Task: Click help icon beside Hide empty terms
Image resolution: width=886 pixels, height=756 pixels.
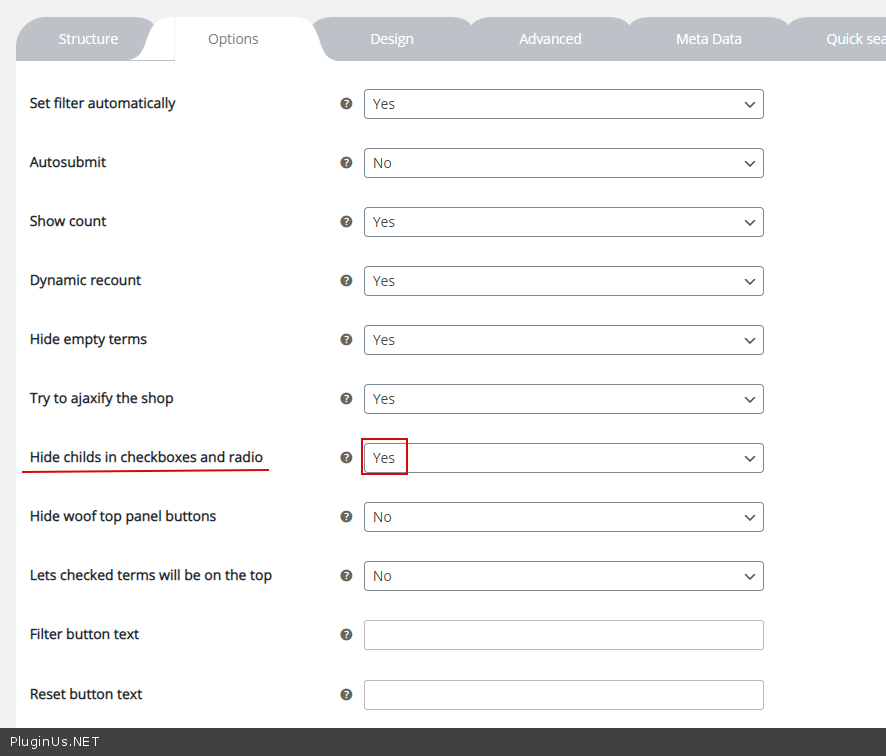Action: (346, 339)
